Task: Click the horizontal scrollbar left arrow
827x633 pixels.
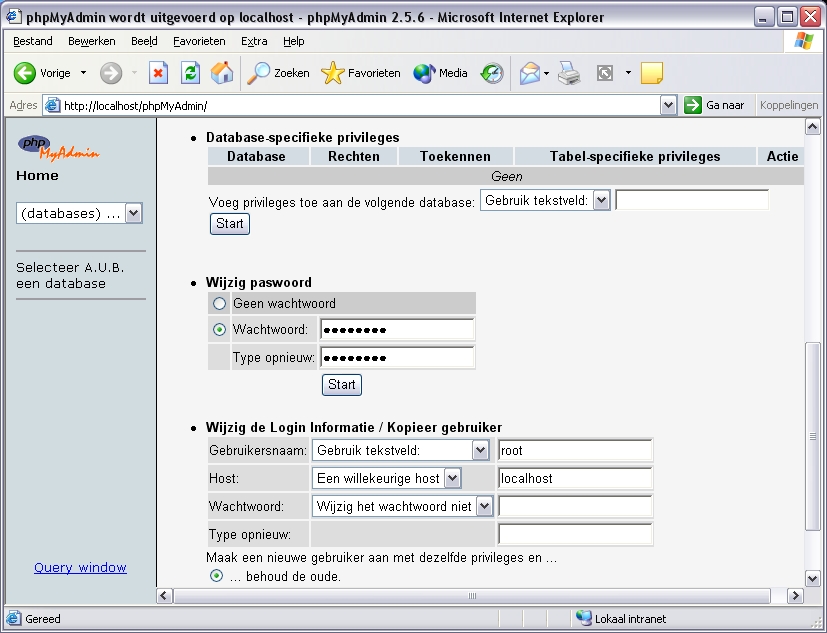Action: pos(164,596)
